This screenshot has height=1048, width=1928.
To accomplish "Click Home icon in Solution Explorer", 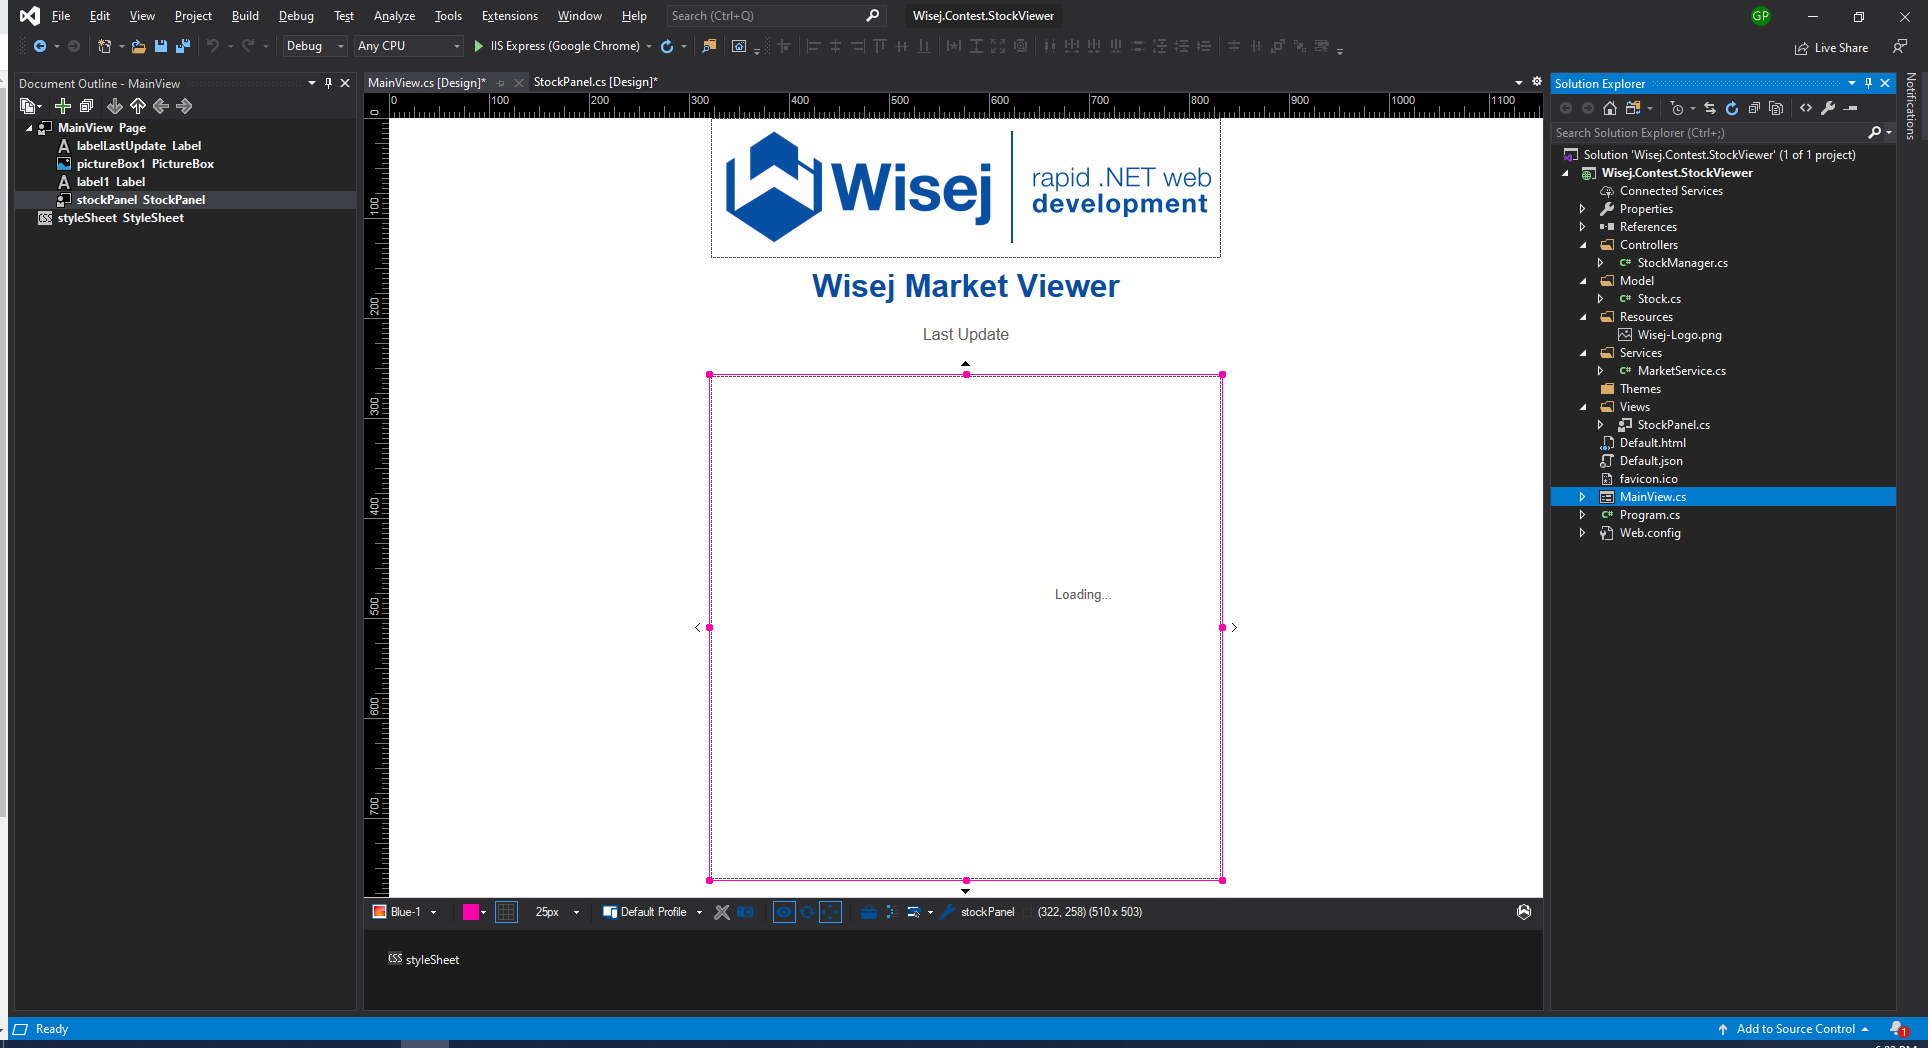I will coord(1610,108).
